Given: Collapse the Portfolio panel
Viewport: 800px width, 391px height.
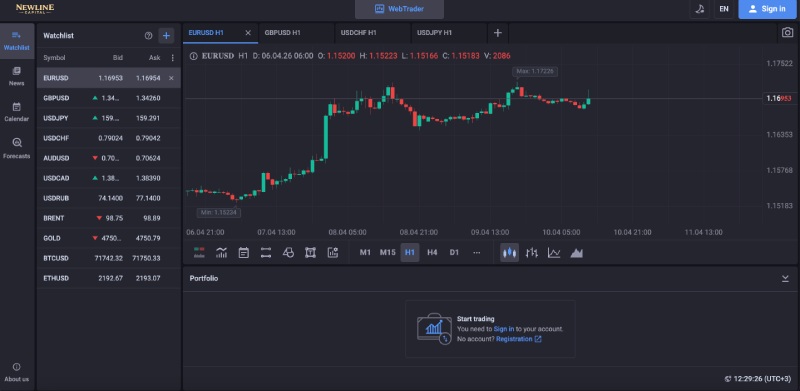Looking at the screenshot, I should coord(785,278).
